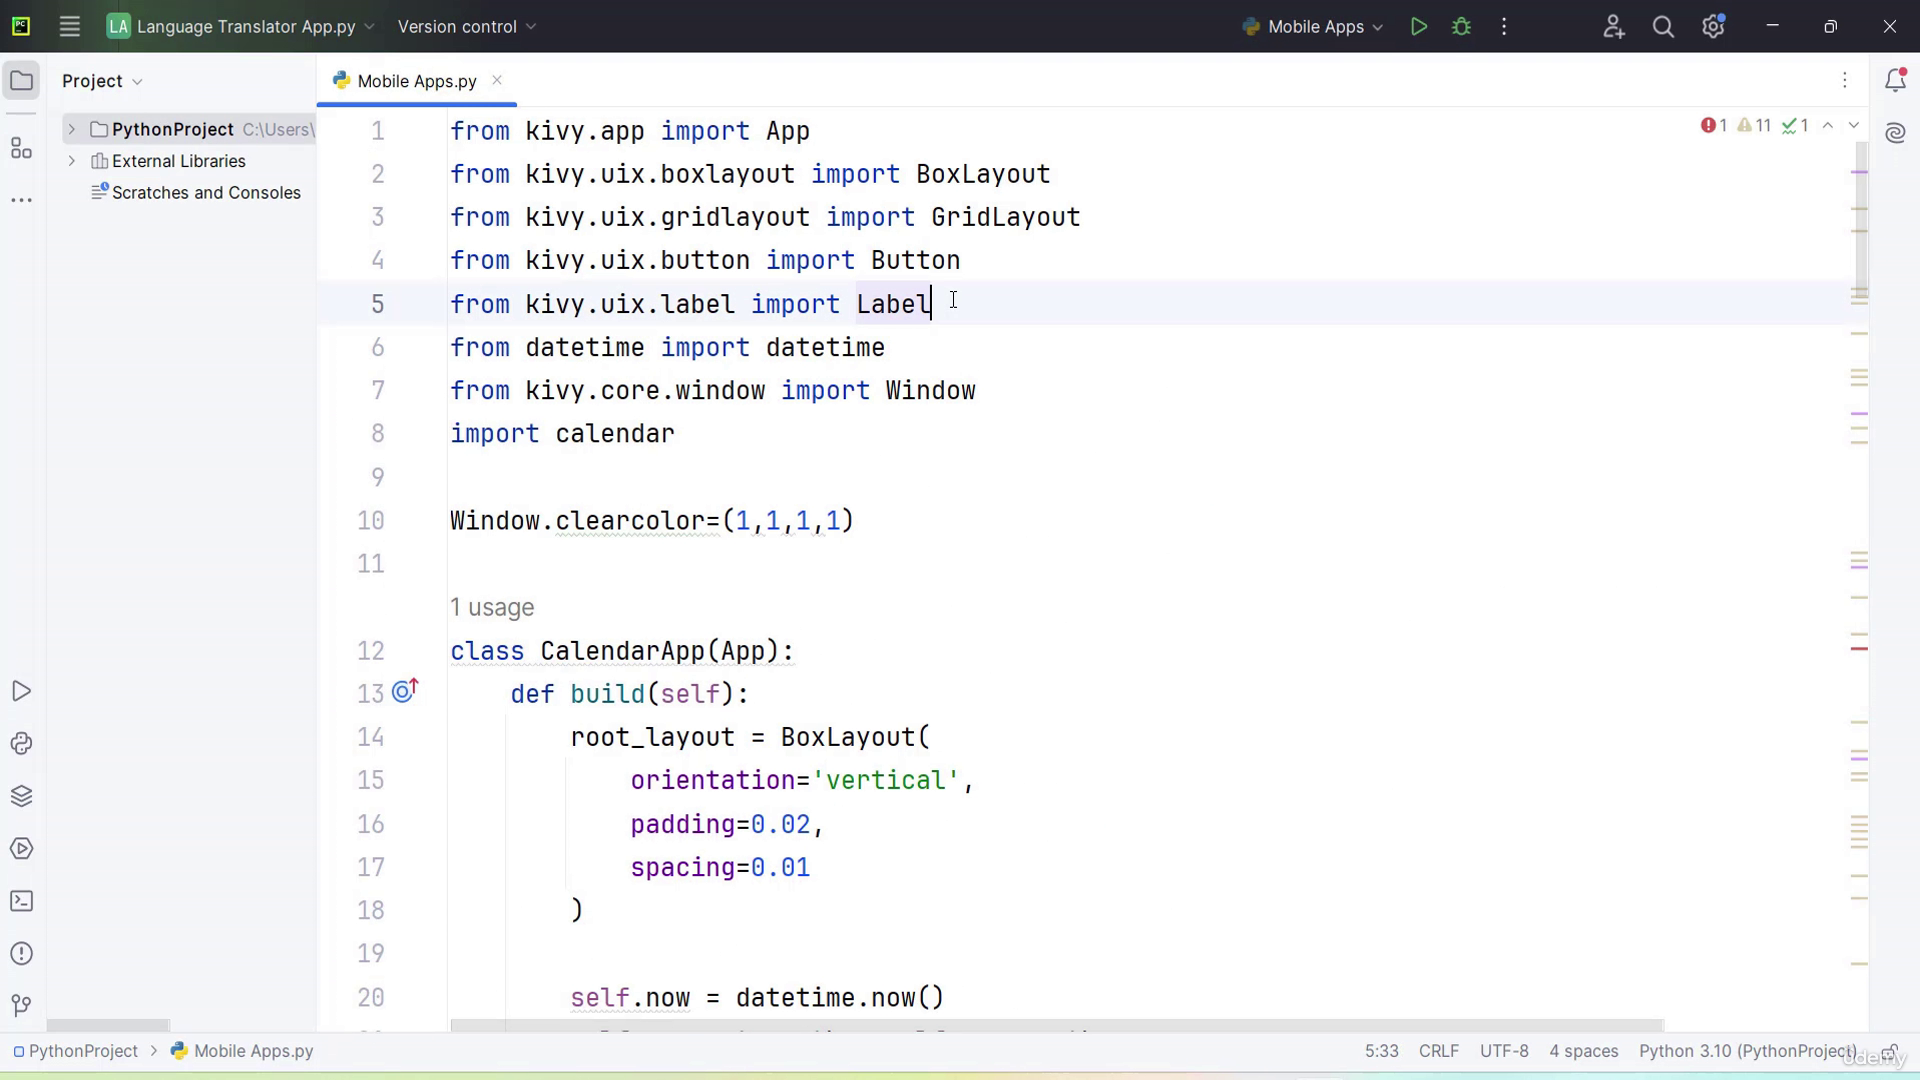Open the Git version control tool window
Image resolution: width=1920 pixels, height=1080 pixels.
click(x=21, y=1006)
